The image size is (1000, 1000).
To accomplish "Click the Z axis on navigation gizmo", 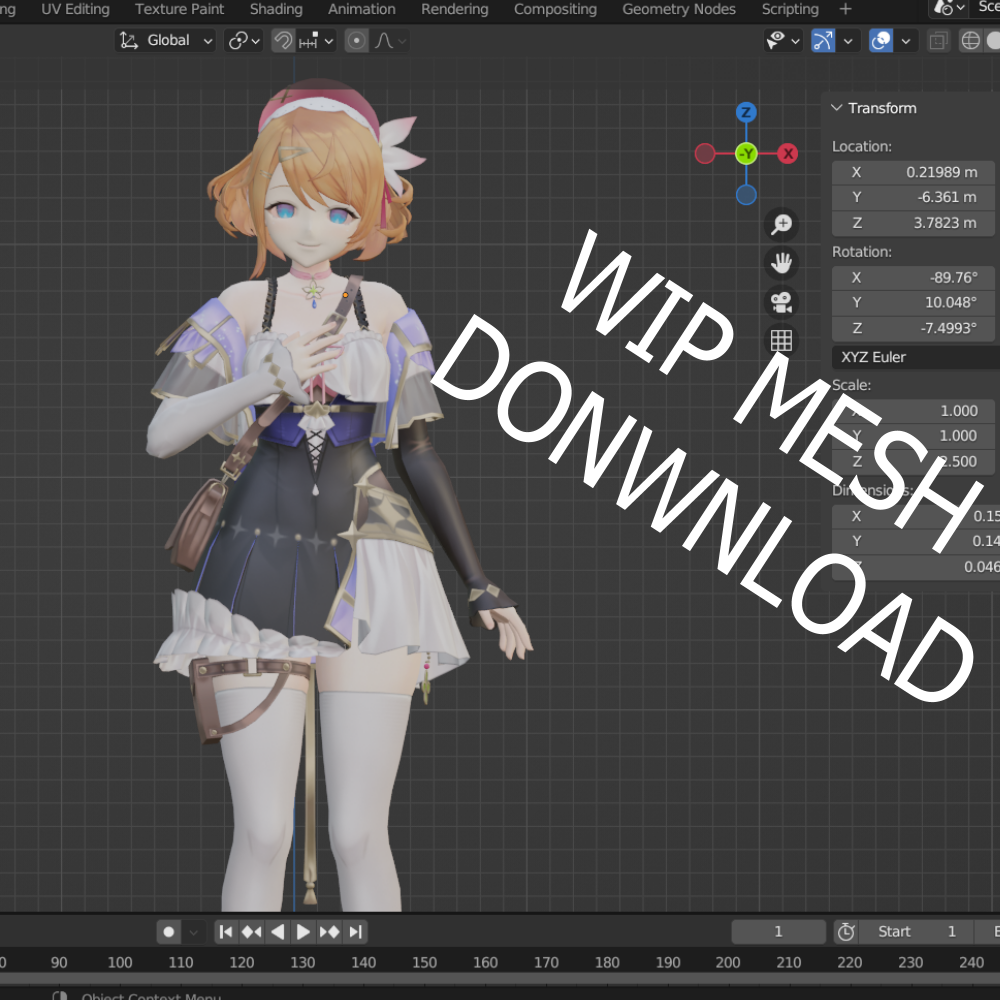I will pyautogui.click(x=746, y=113).
